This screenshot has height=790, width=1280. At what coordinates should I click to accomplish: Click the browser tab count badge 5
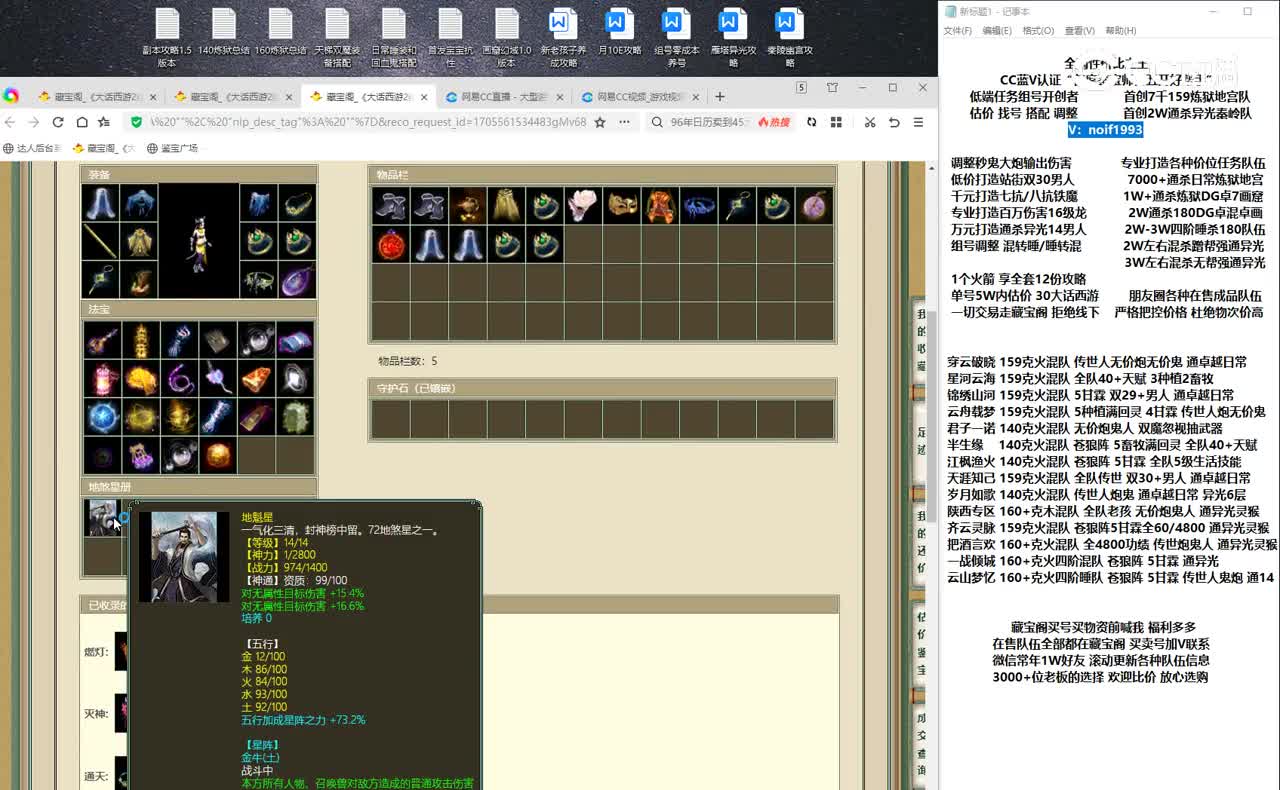tap(801, 88)
